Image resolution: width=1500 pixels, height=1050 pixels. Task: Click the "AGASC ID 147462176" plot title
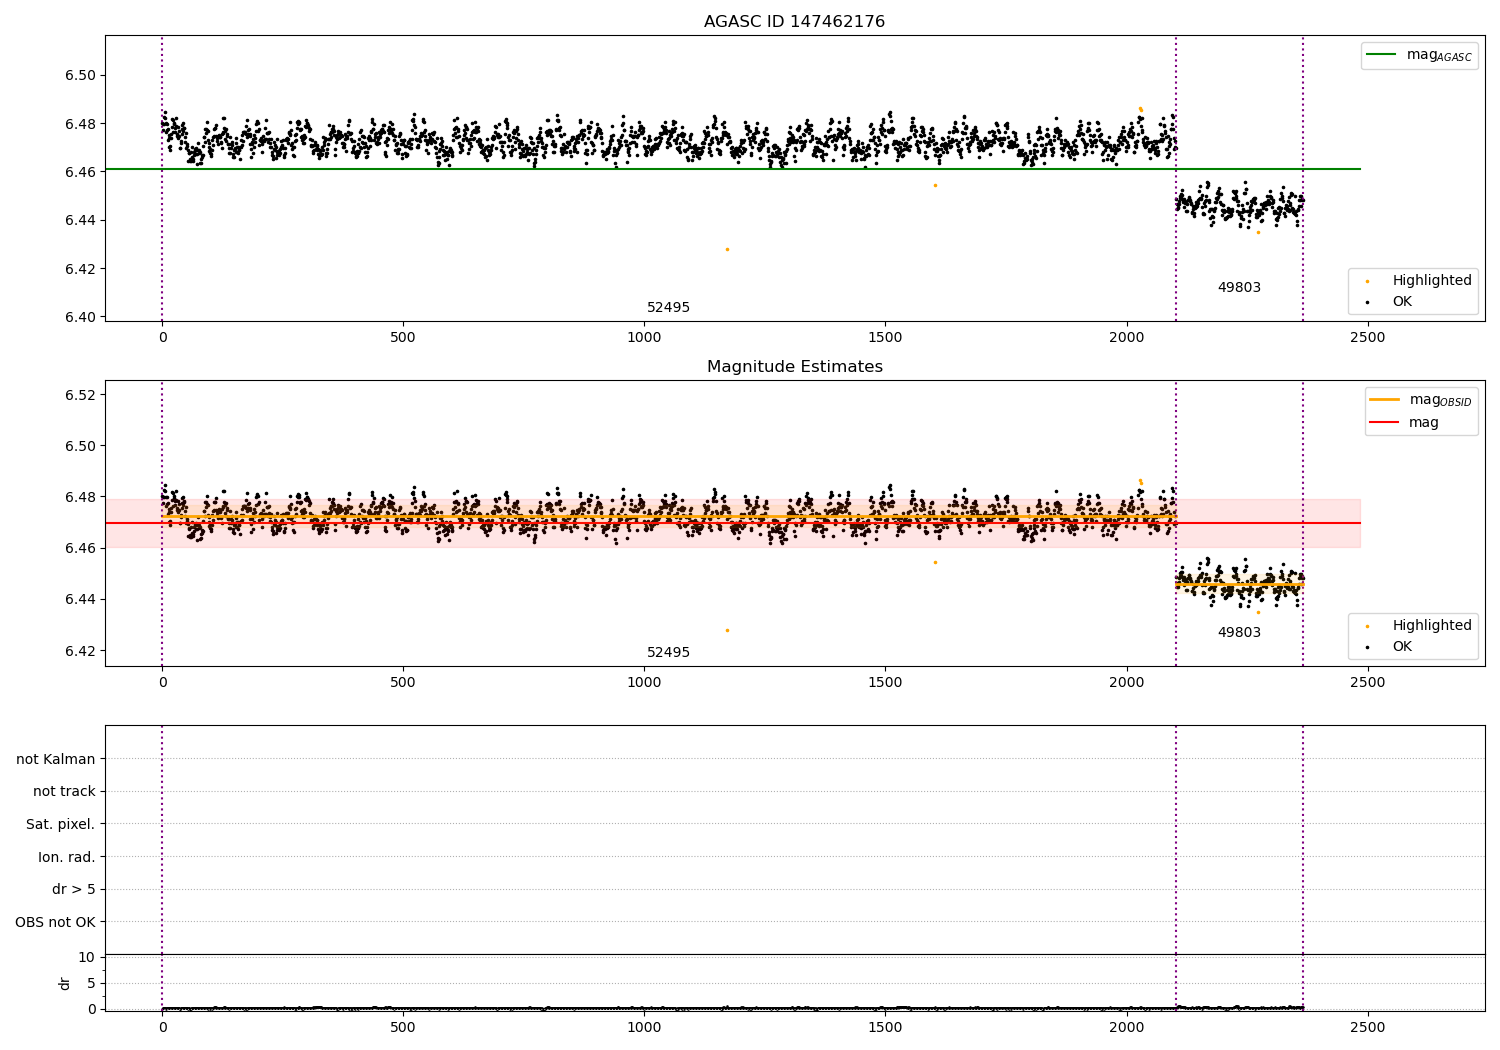[794, 22]
